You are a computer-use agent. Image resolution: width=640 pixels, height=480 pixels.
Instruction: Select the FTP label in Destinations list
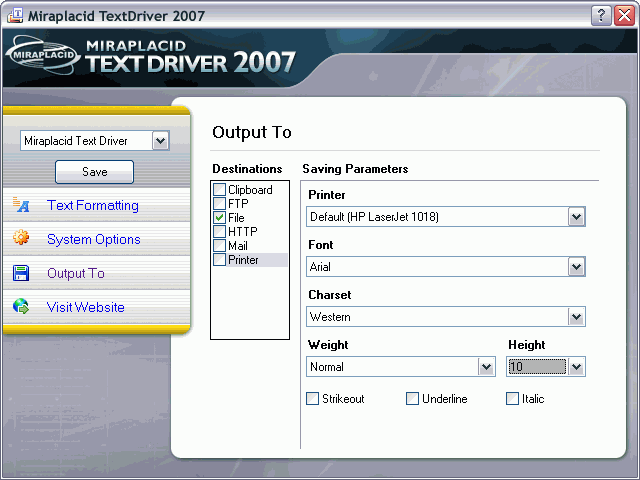[x=238, y=203]
